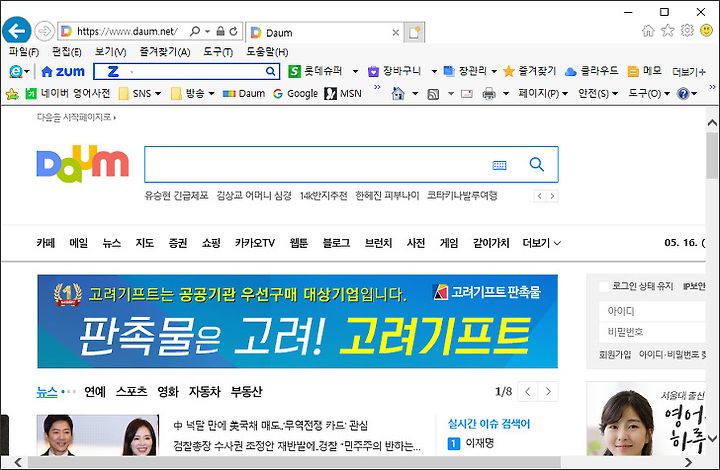Click the 고려기프트 banner advertisement
The height and width of the screenshot is (470, 720).
(x=298, y=321)
